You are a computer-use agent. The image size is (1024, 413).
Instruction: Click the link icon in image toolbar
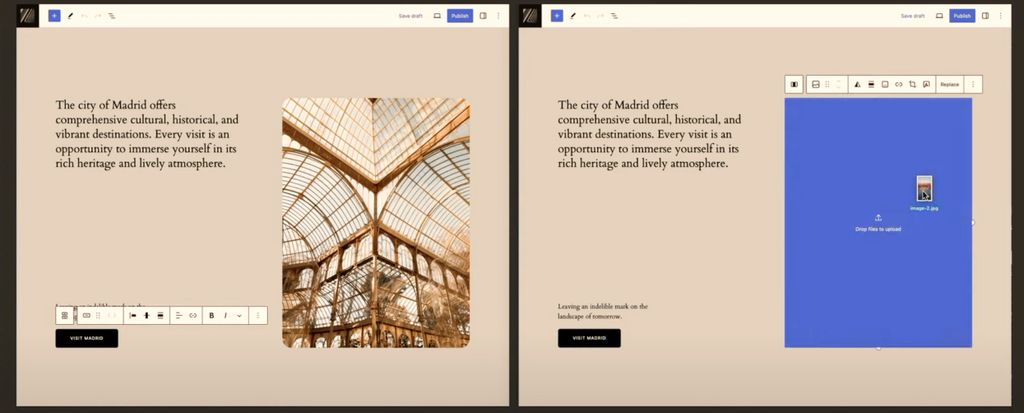(x=898, y=84)
